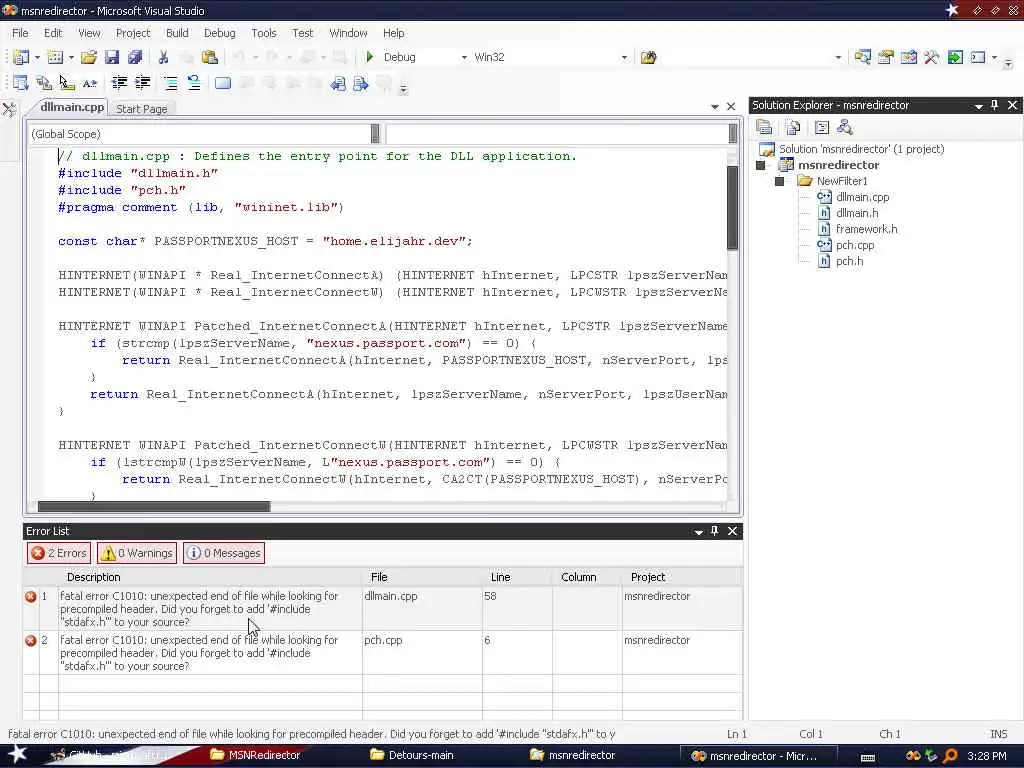Open the active files list dropdown

(x=714, y=106)
